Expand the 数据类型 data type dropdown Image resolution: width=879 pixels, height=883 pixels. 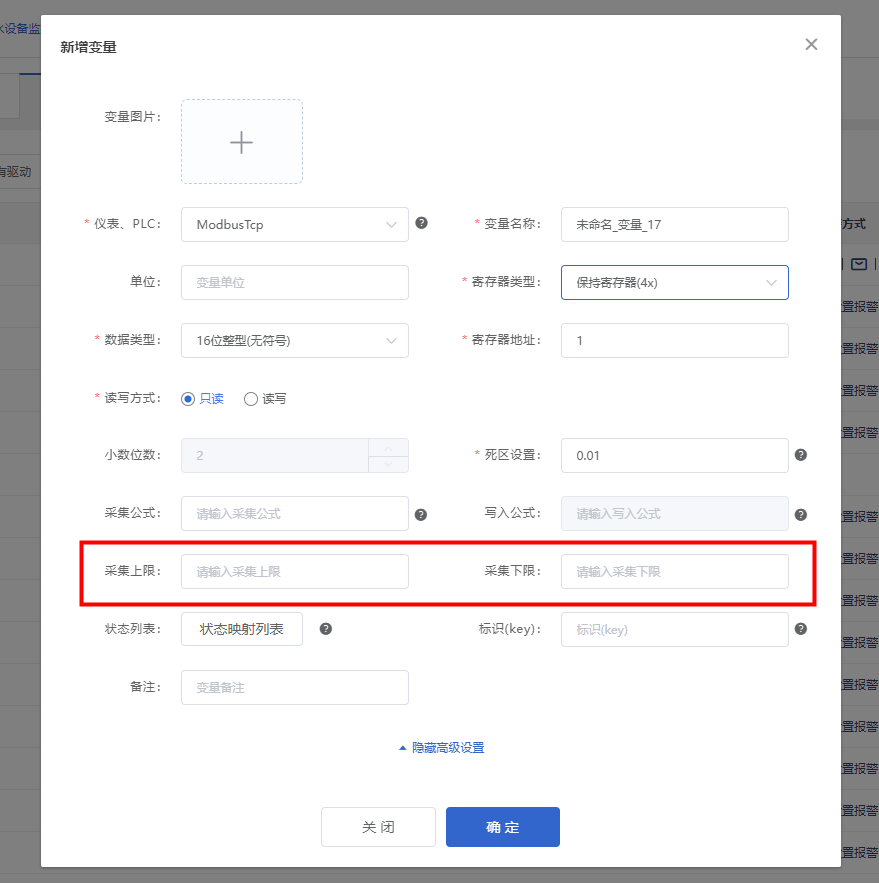[294, 340]
